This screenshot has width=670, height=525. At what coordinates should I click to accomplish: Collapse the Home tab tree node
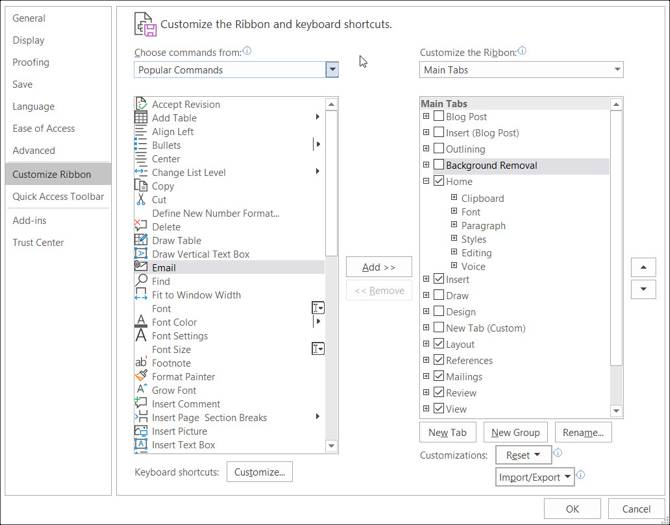coord(426,181)
